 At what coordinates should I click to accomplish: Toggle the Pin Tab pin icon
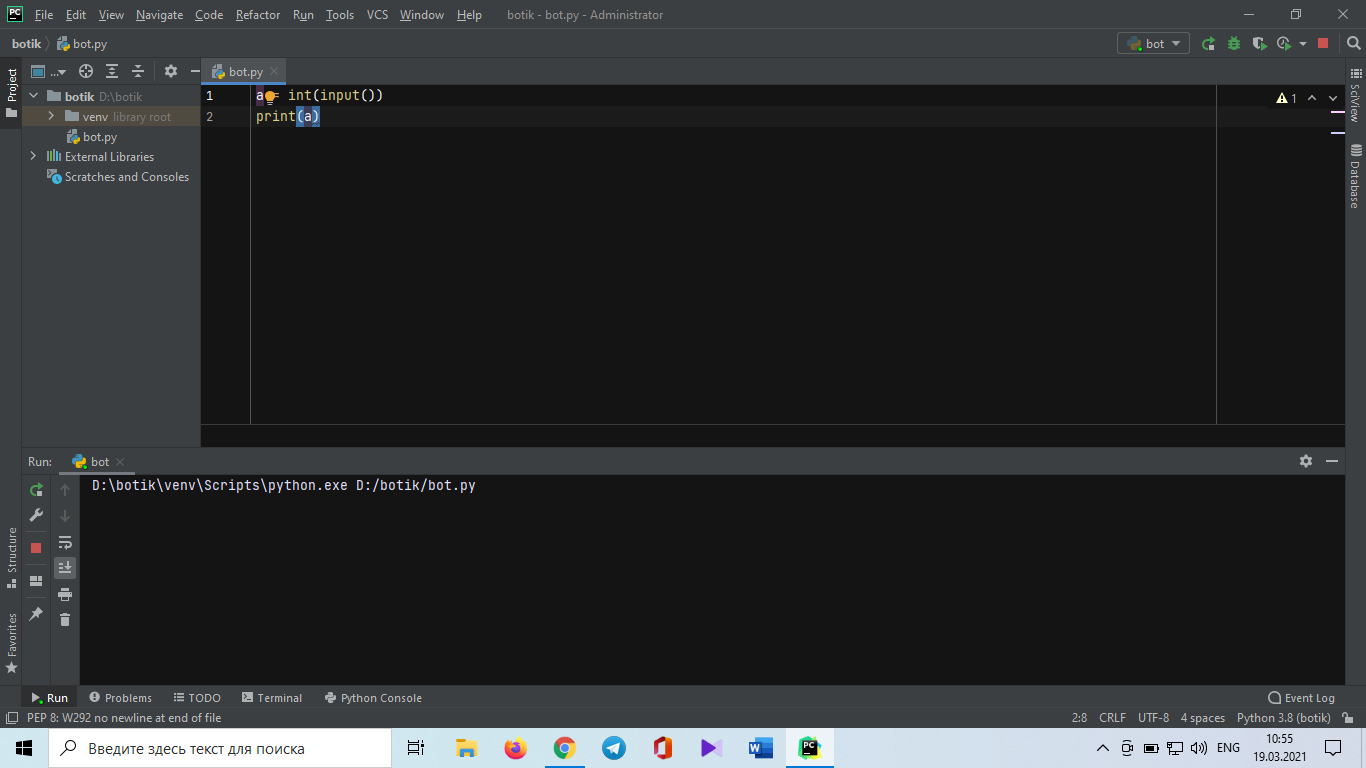[x=36, y=614]
